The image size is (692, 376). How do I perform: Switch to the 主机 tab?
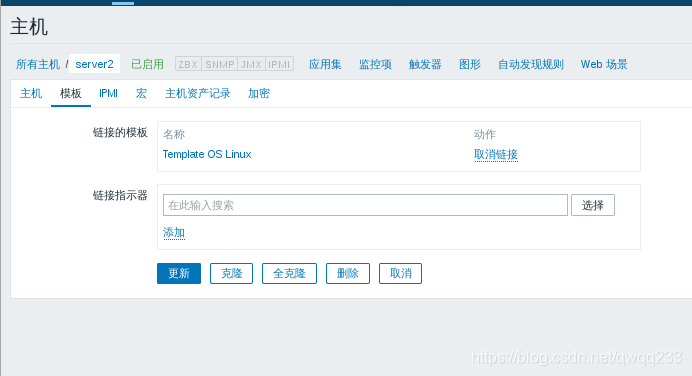click(x=31, y=93)
